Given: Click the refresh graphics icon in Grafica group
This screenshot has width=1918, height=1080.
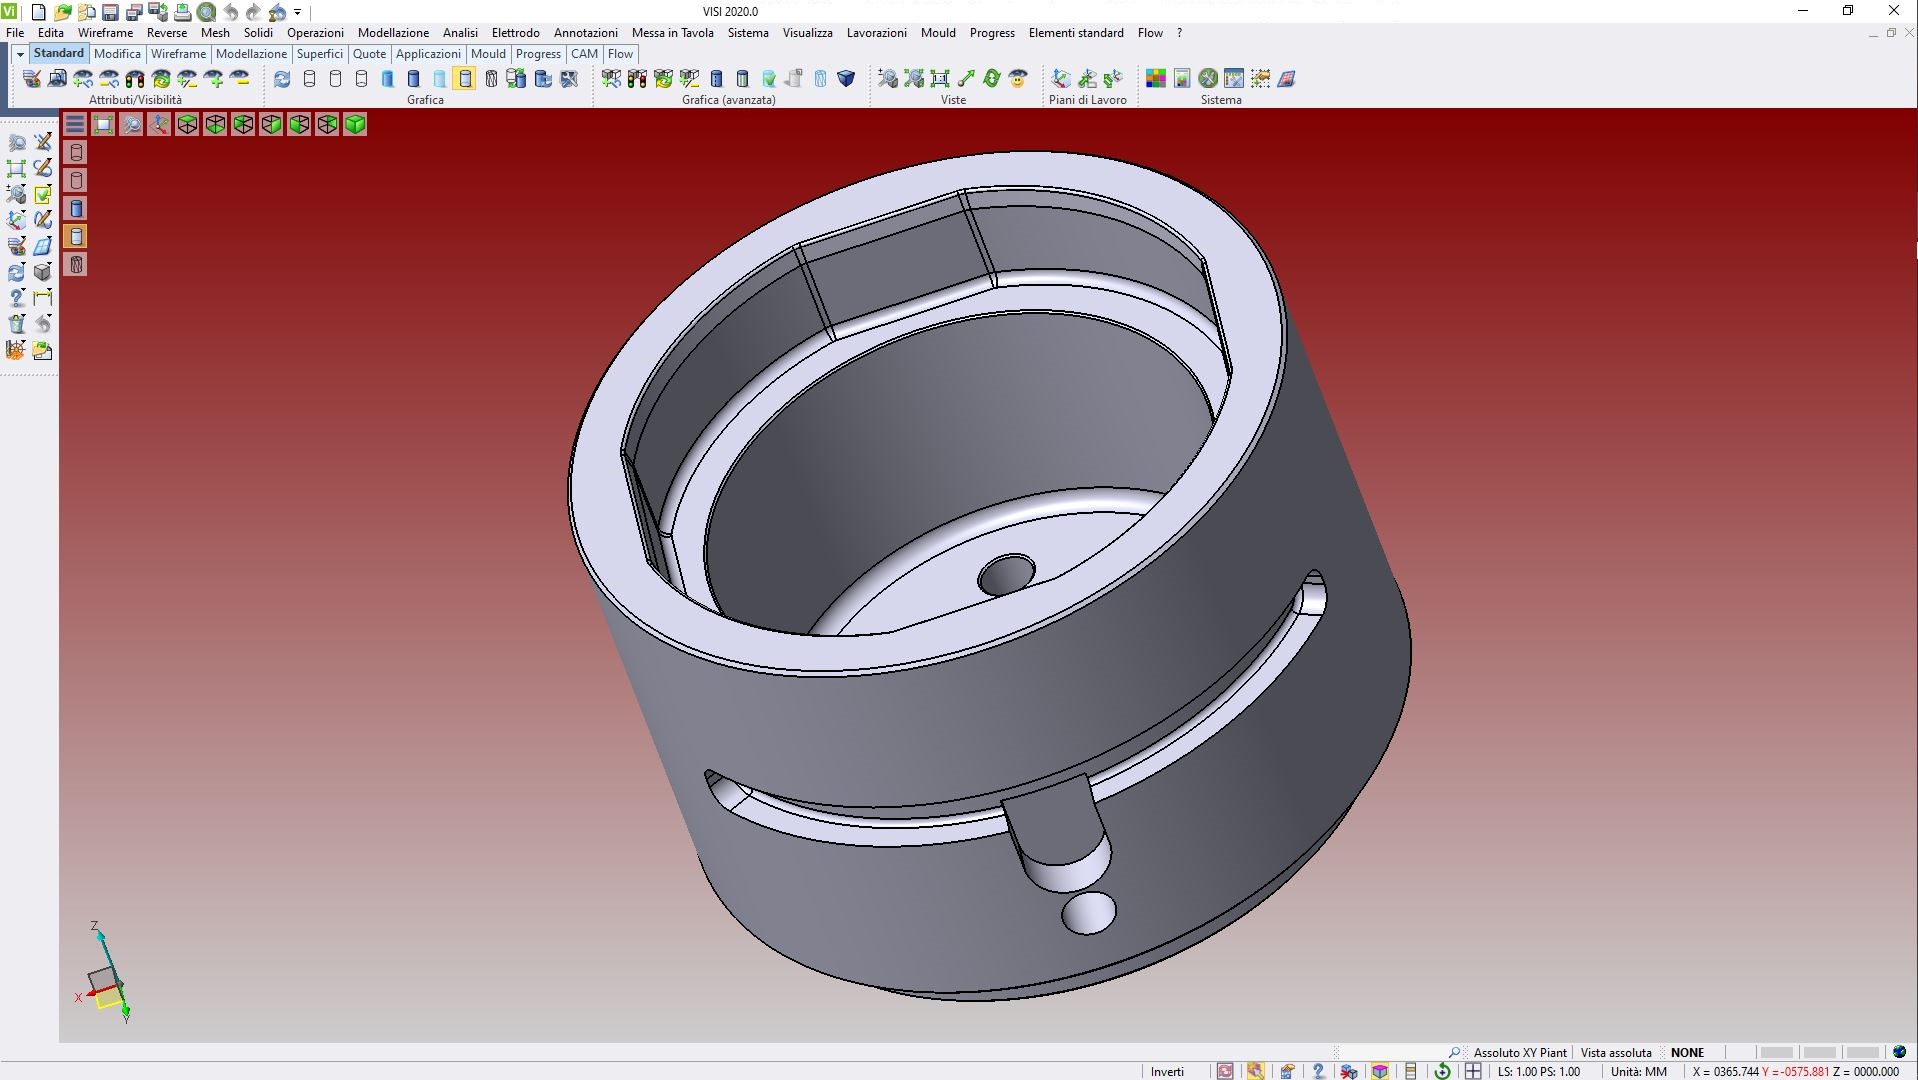Looking at the screenshot, I should pyautogui.click(x=282, y=79).
